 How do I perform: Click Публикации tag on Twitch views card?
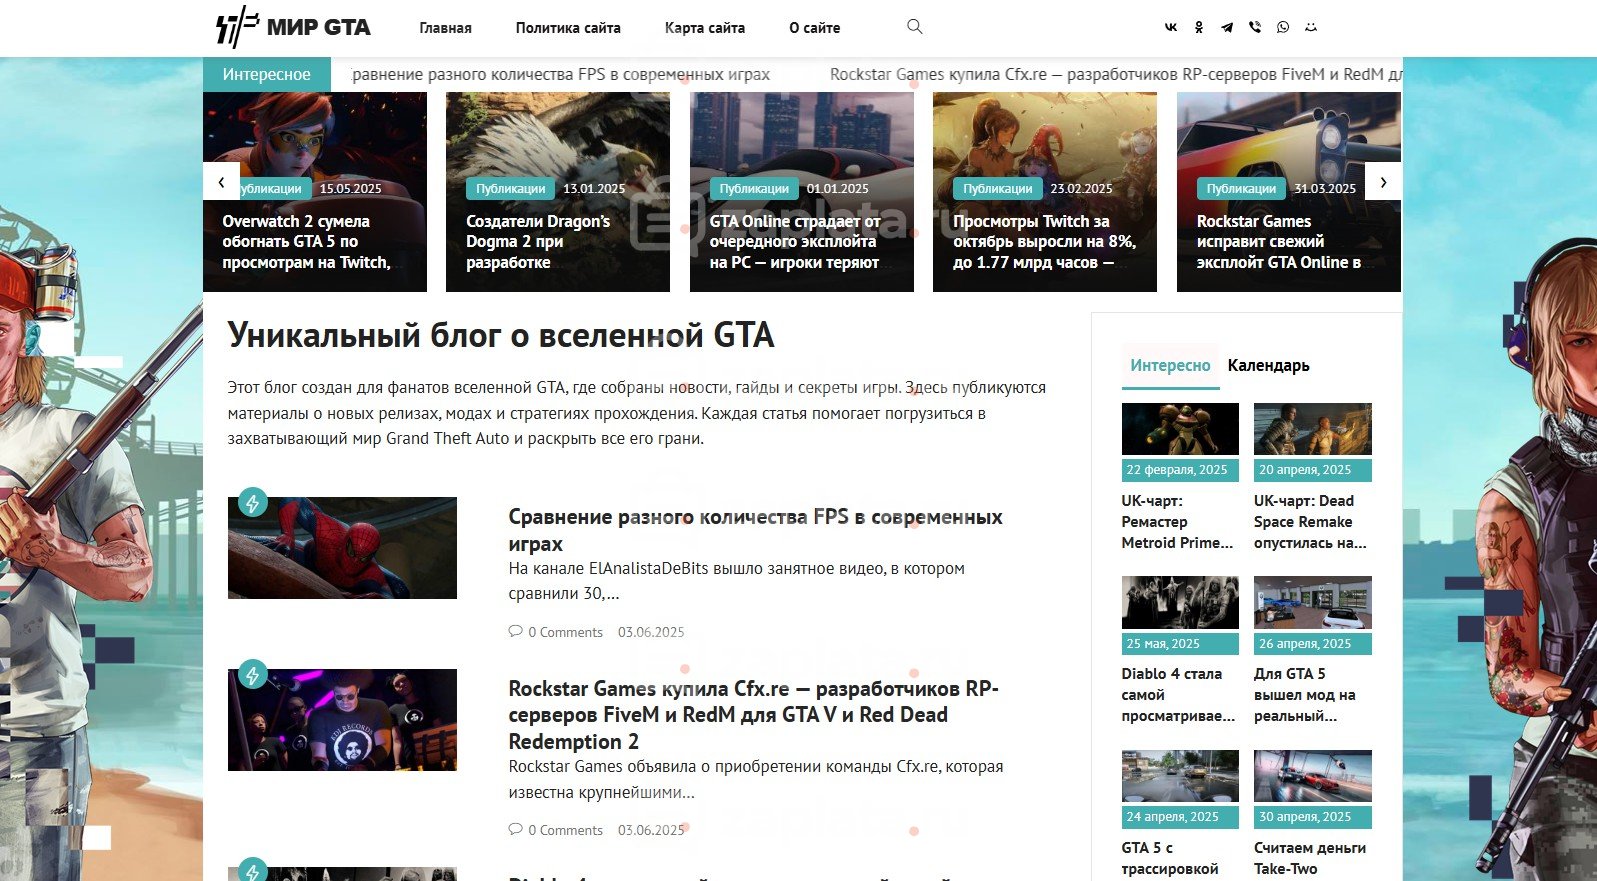point(997,188)
